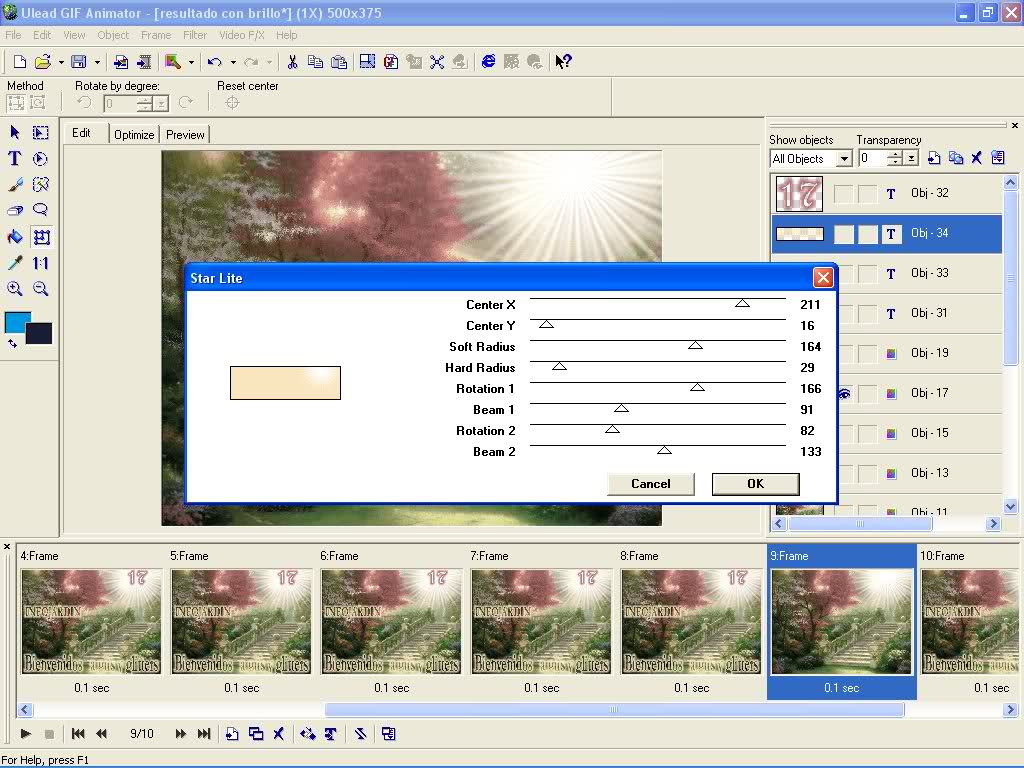Select the Pick arrow tool
1024x768 pixels.
14,133
